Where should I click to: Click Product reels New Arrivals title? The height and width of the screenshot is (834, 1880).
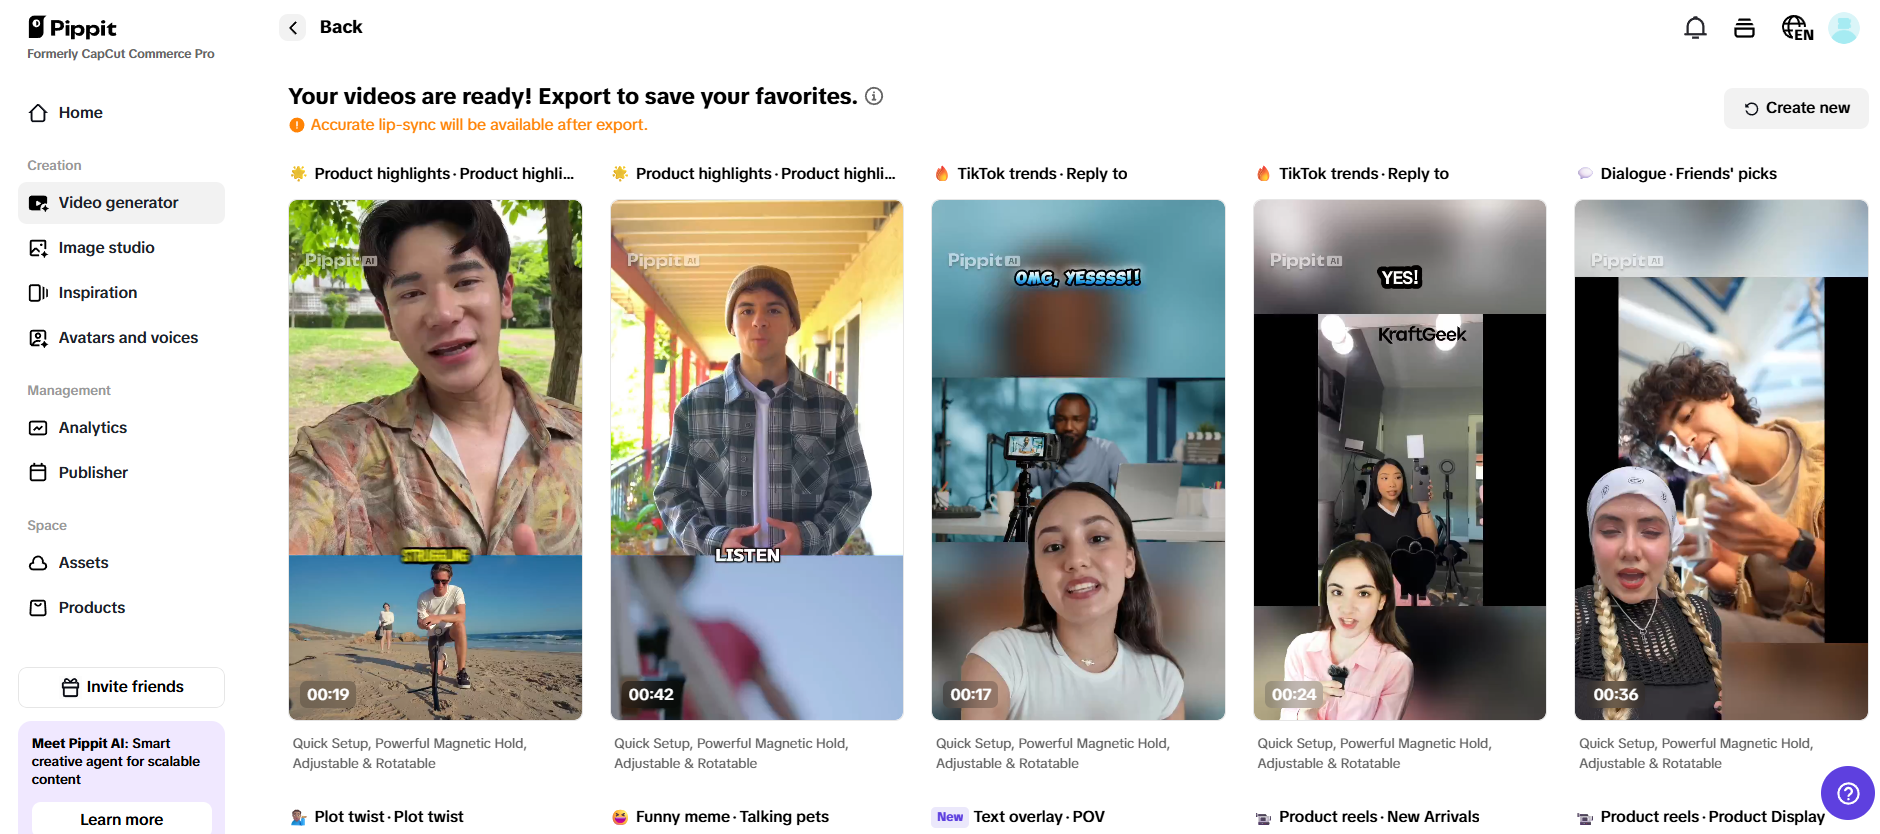point(1379,817)
